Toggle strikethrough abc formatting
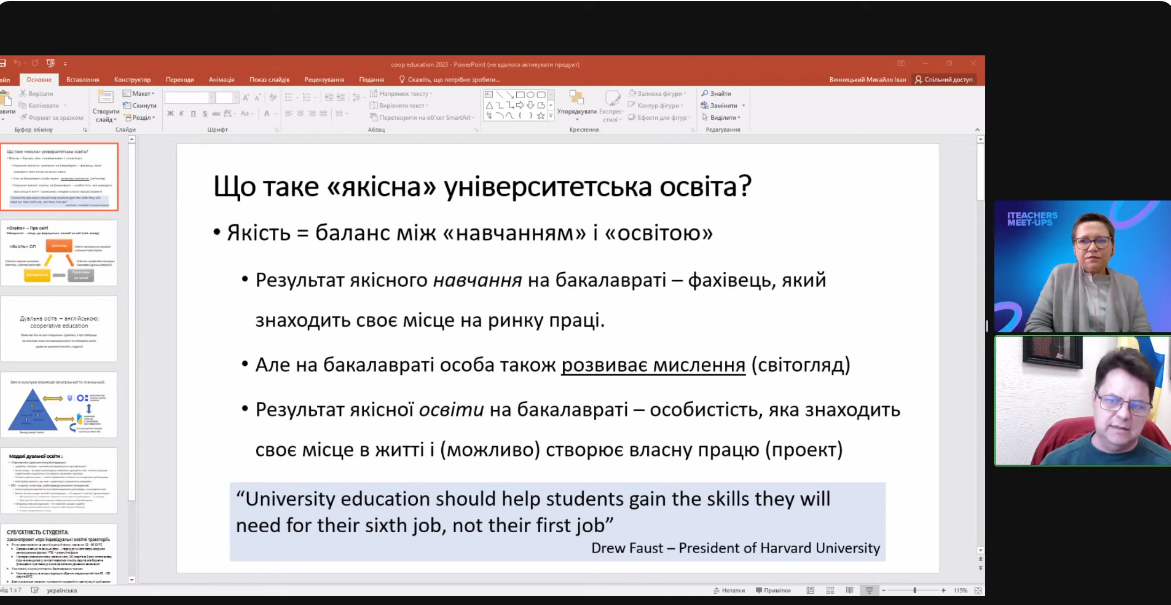The height and width of the screenshot is (605, 1171). tap(217, 114)
